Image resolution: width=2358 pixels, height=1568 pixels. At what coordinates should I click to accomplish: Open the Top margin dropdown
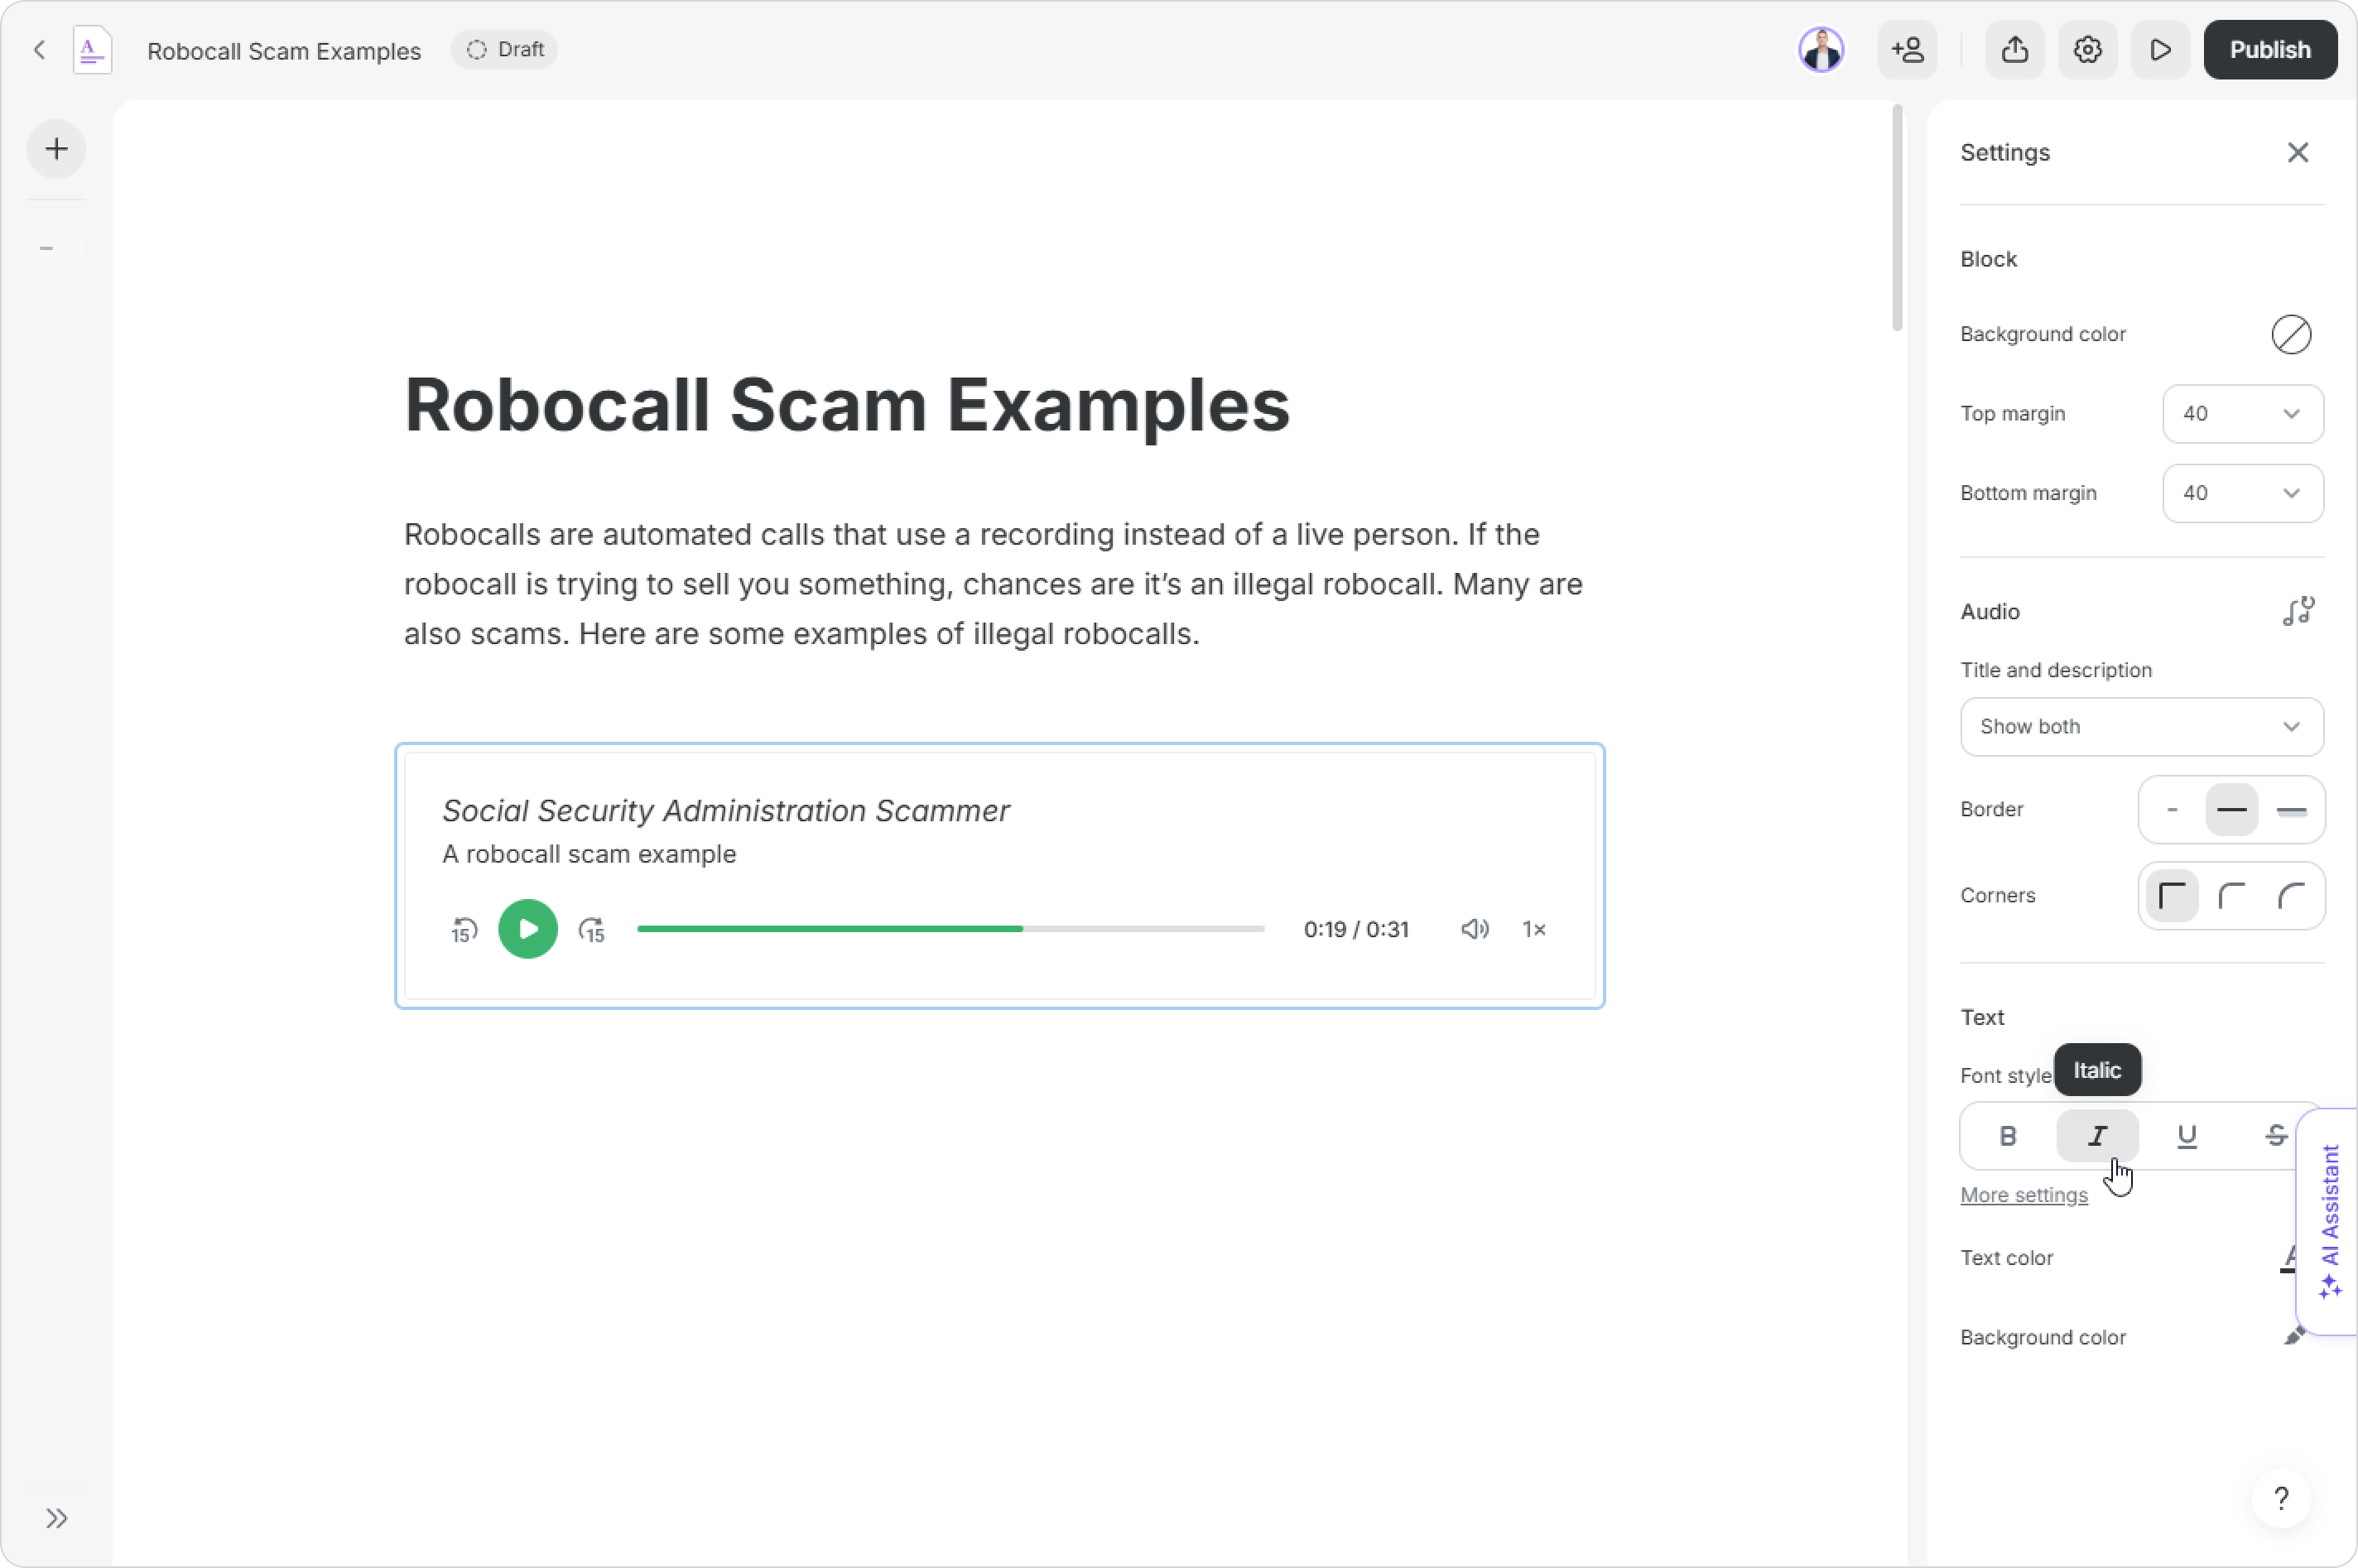(2242, 414)
